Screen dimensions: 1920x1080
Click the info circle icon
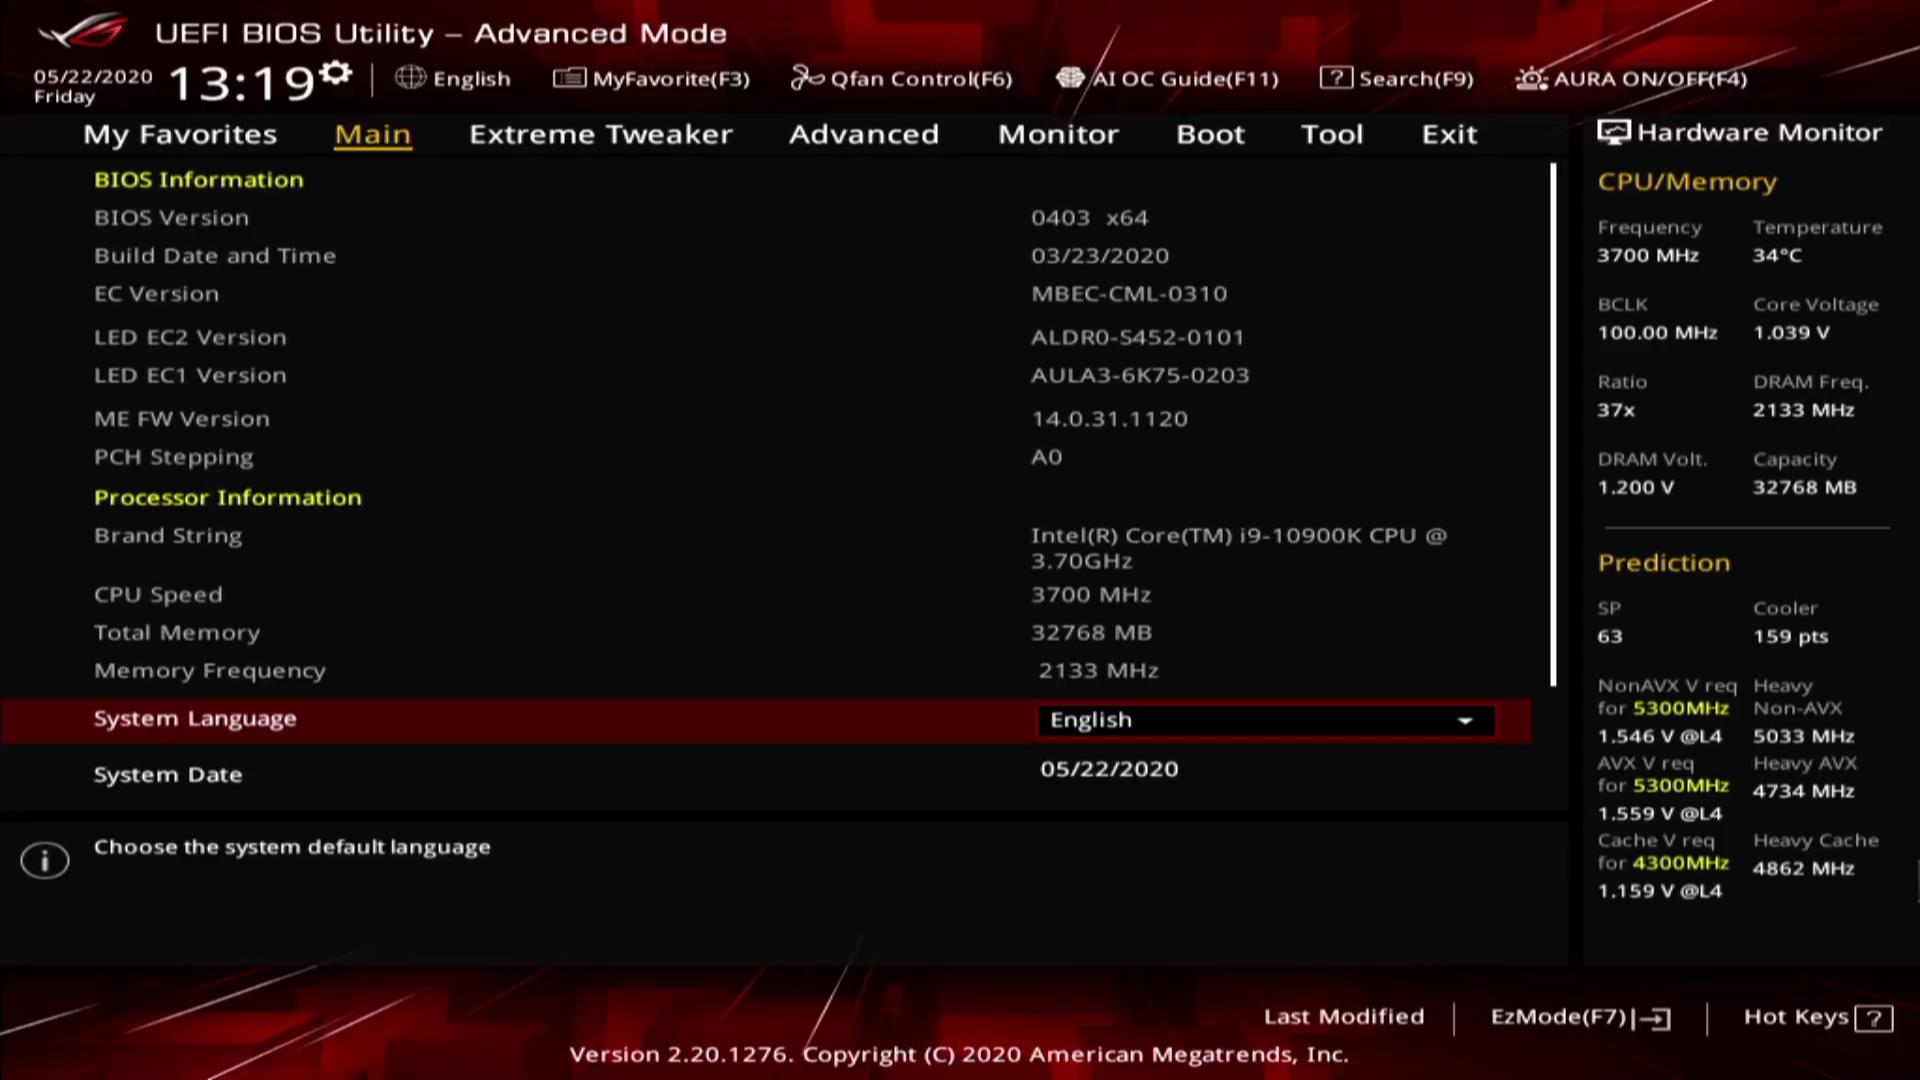tap(45, 859)
